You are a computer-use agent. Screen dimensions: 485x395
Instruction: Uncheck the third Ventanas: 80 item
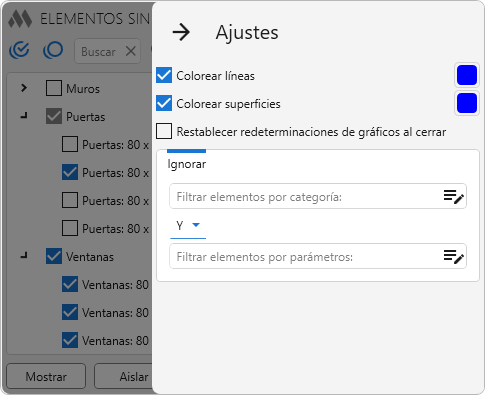[70, 340]
